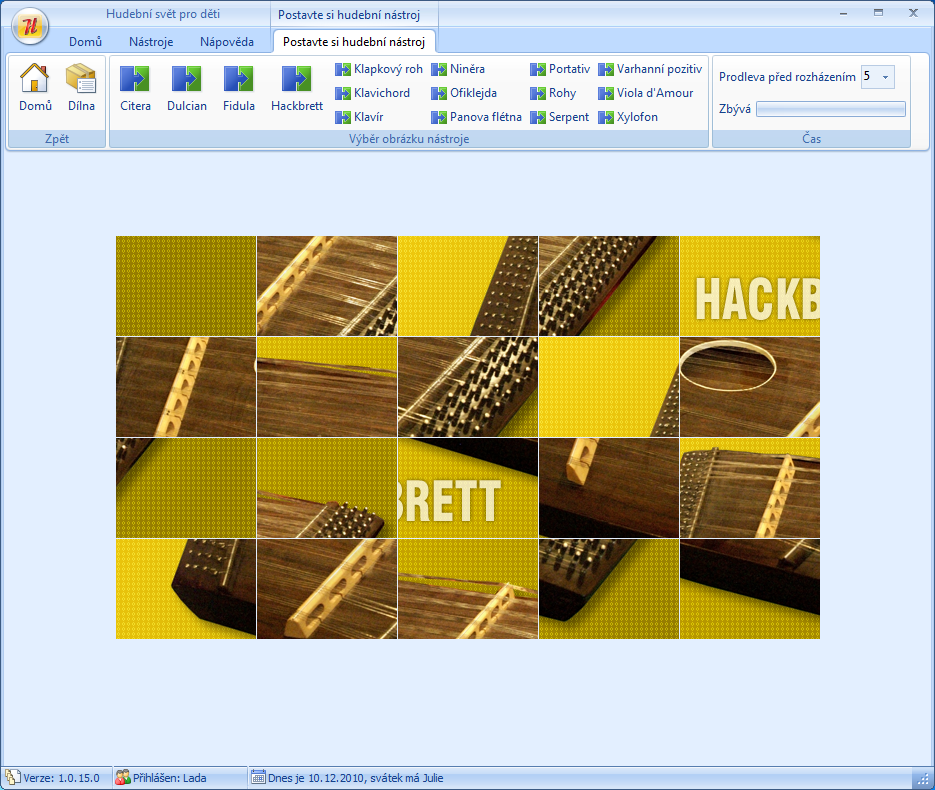Choose Ofiklejda instrument
Image resolution: width=935 pixels, height=790 pixels.
(464, 93)
